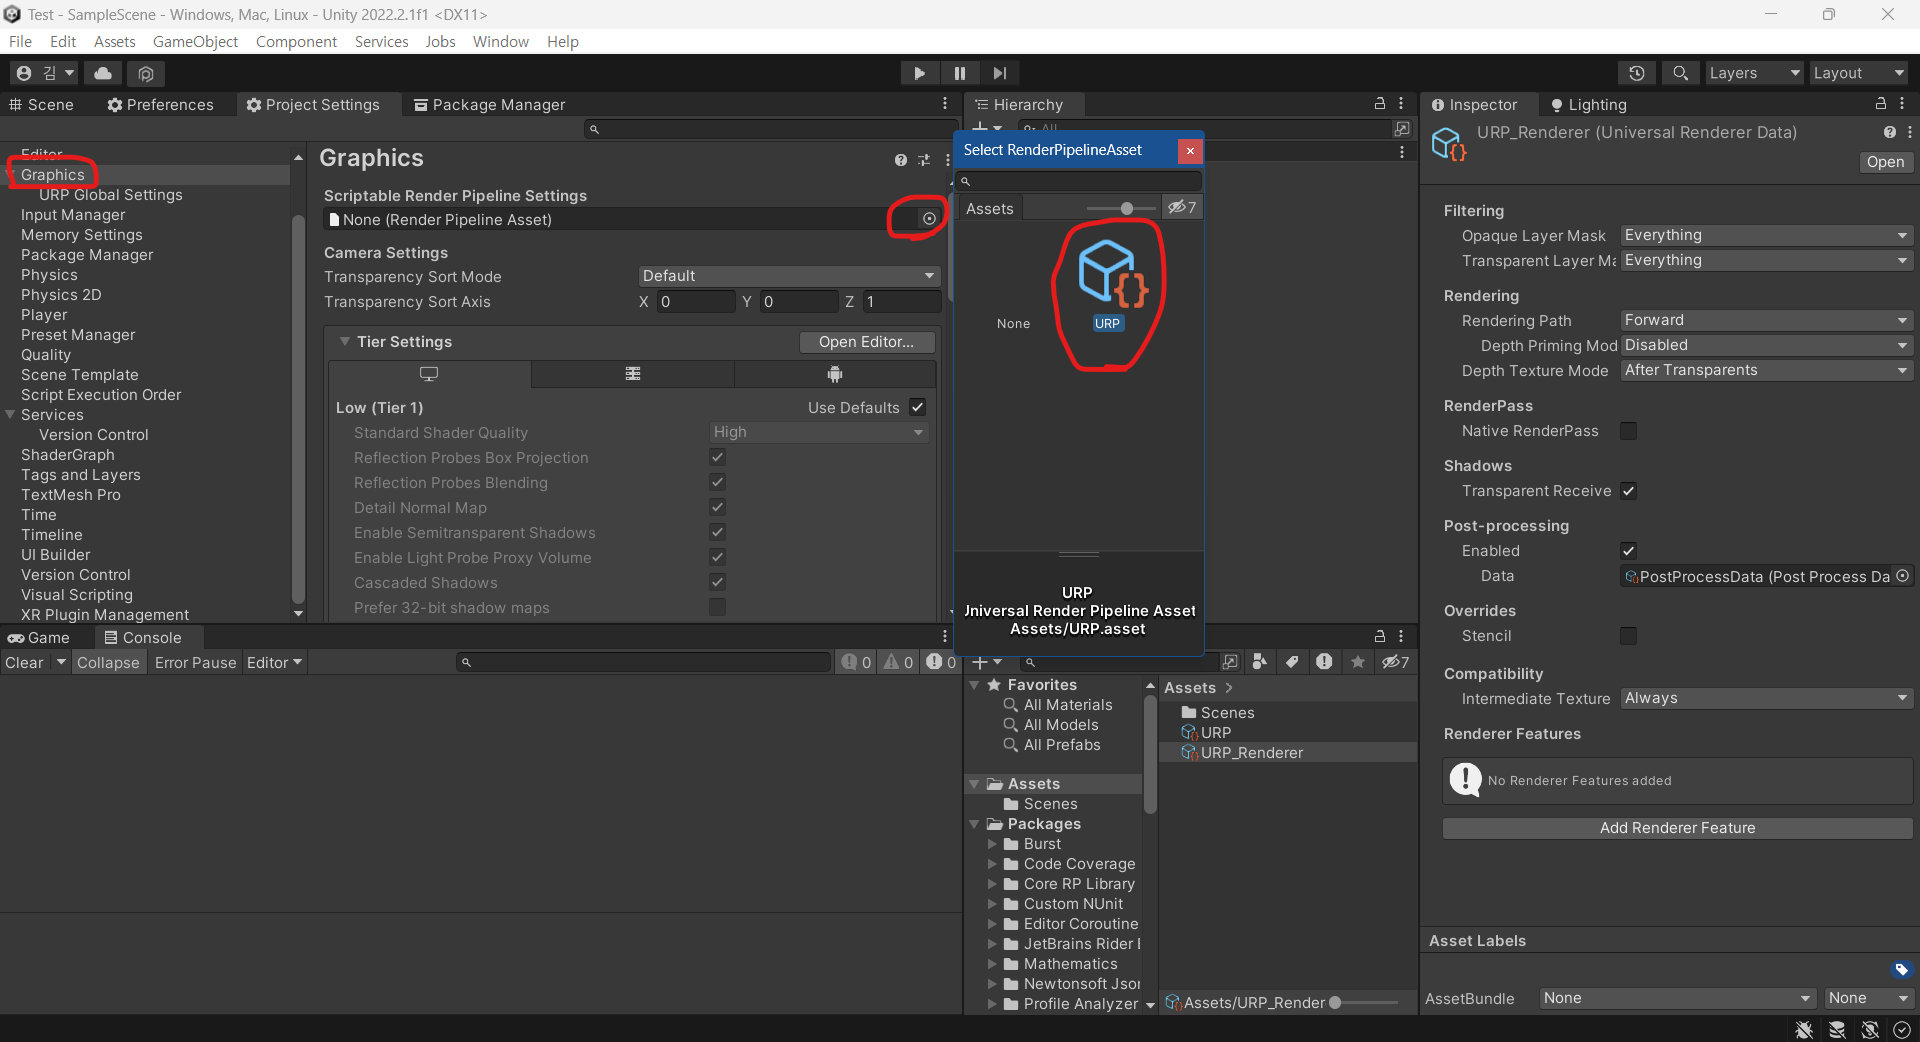Click the Open button in Inspector
The height and width of the screenshot is (1042, 1920).
[x=1885, y=162]
